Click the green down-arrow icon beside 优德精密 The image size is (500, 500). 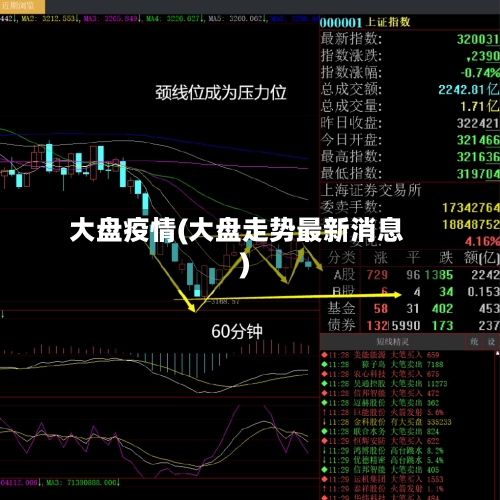tap(324, 460)
